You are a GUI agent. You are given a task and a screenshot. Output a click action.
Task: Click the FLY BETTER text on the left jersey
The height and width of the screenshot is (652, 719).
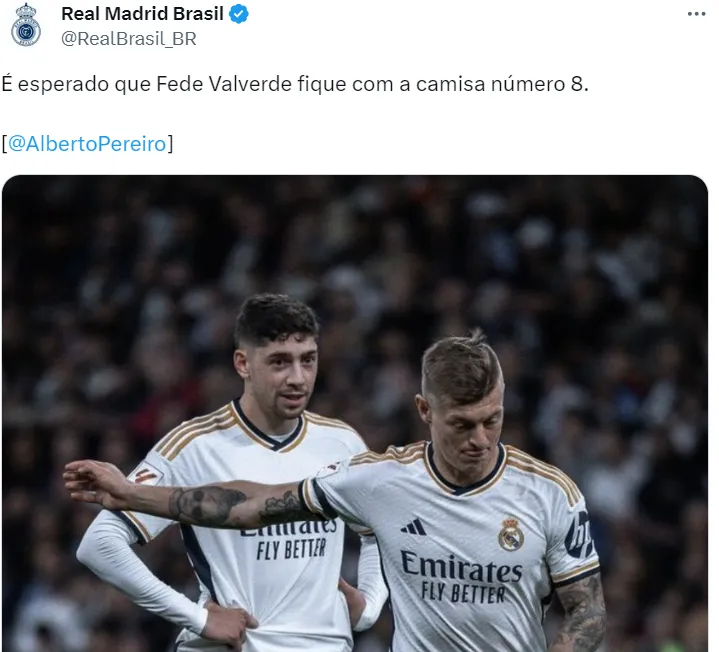coord(291,549)
